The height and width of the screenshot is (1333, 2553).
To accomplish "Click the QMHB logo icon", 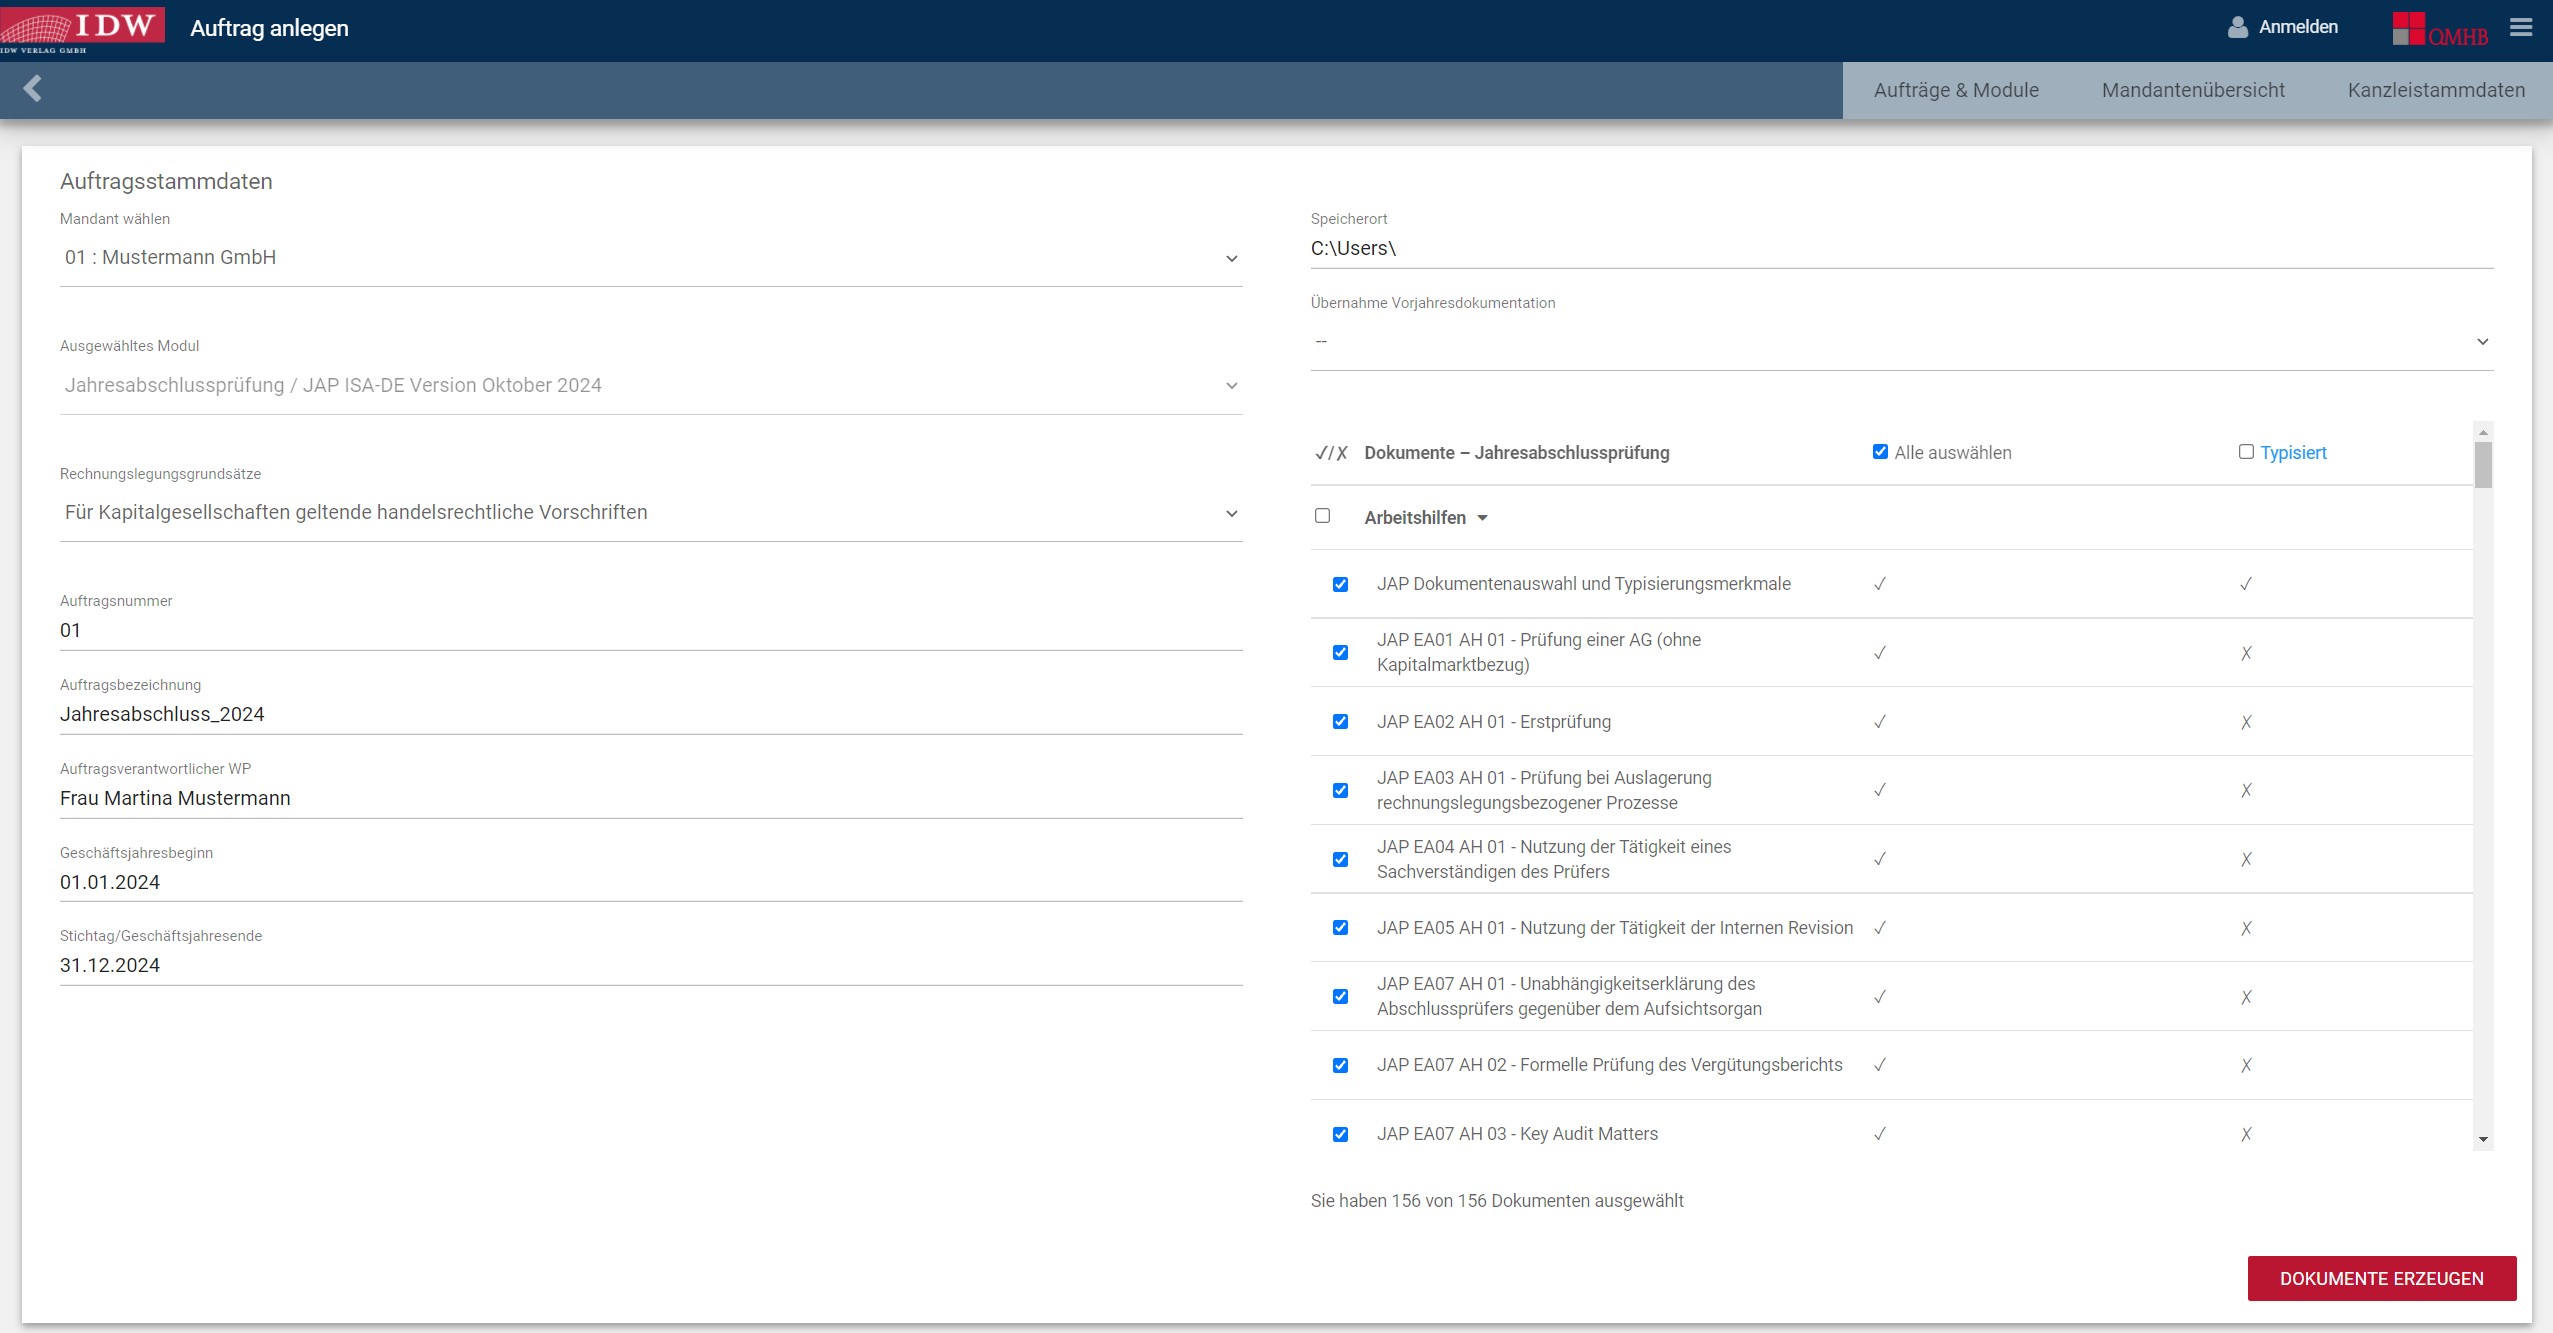I will 2439,29.
